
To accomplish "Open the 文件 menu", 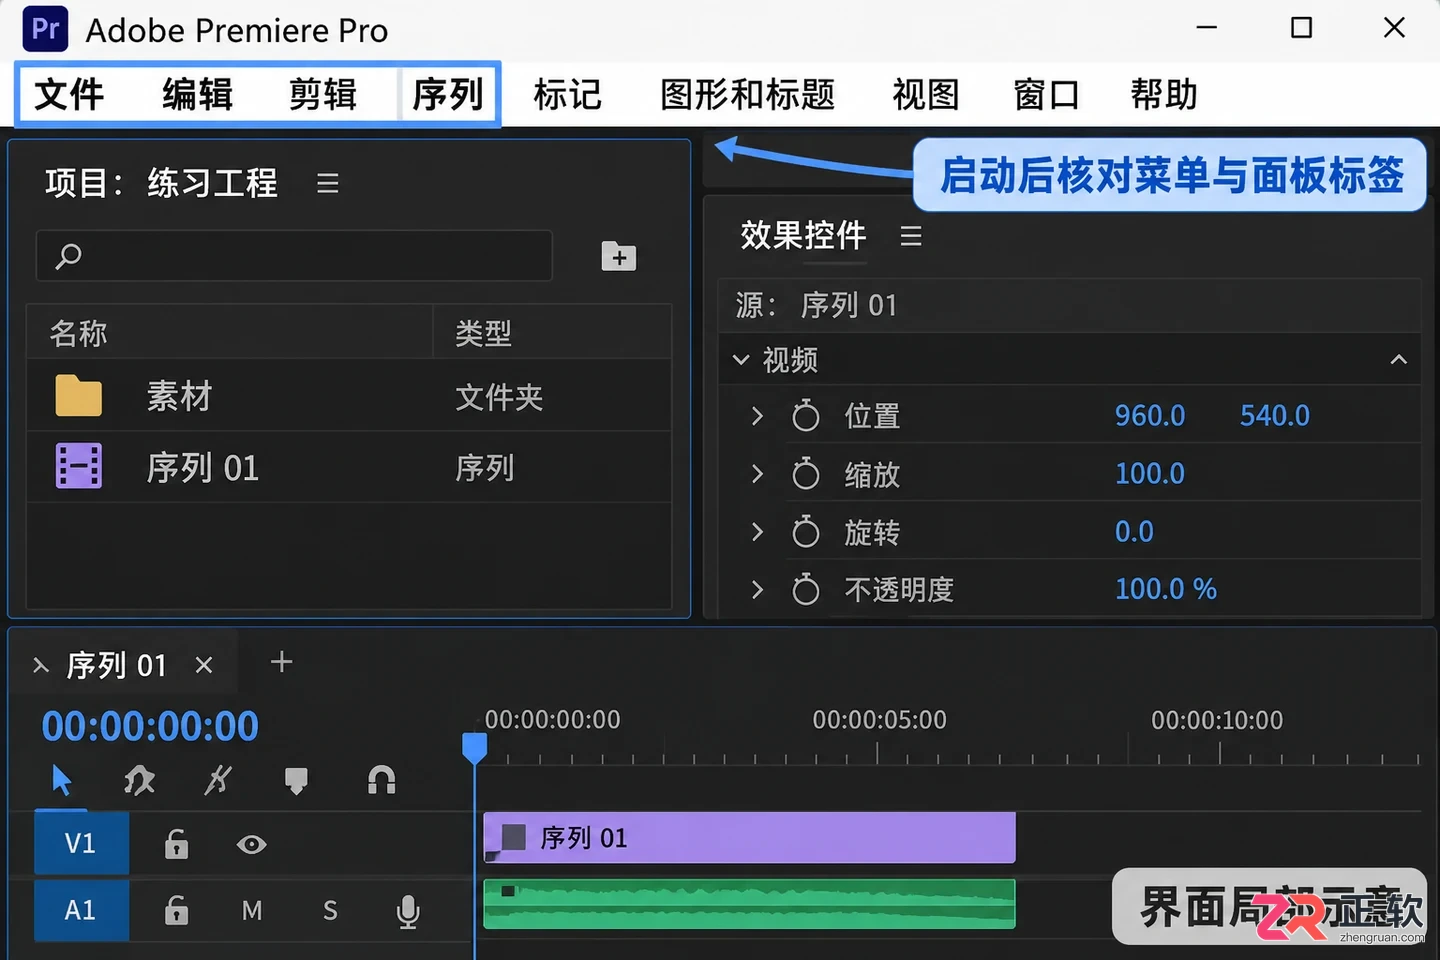I will point(69,95).
